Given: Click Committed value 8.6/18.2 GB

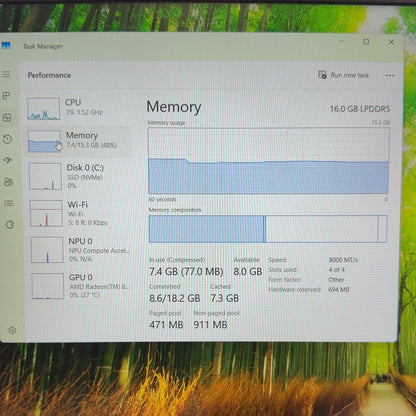Looking at the screenshot, I should [x=175, y=298].
